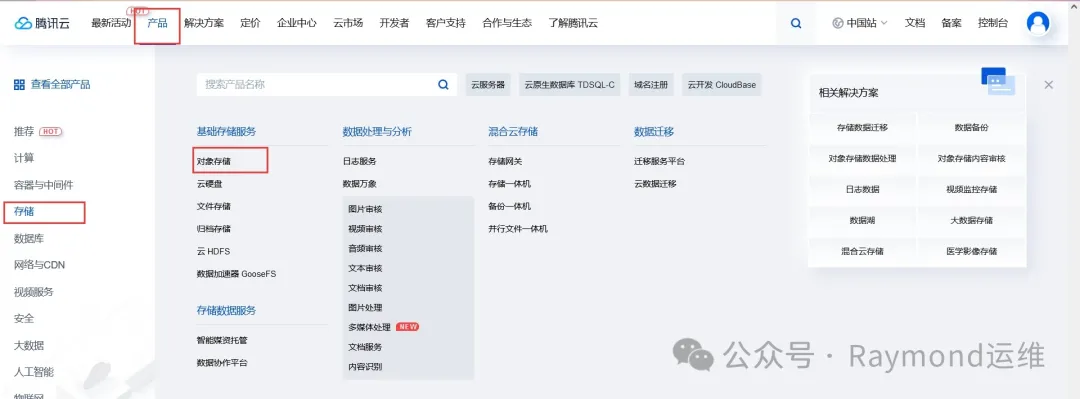The width and height of the screenshot is (1080, 399).
Task: Select the 数据库 category in sidebar
Action: tap(29, 238)
